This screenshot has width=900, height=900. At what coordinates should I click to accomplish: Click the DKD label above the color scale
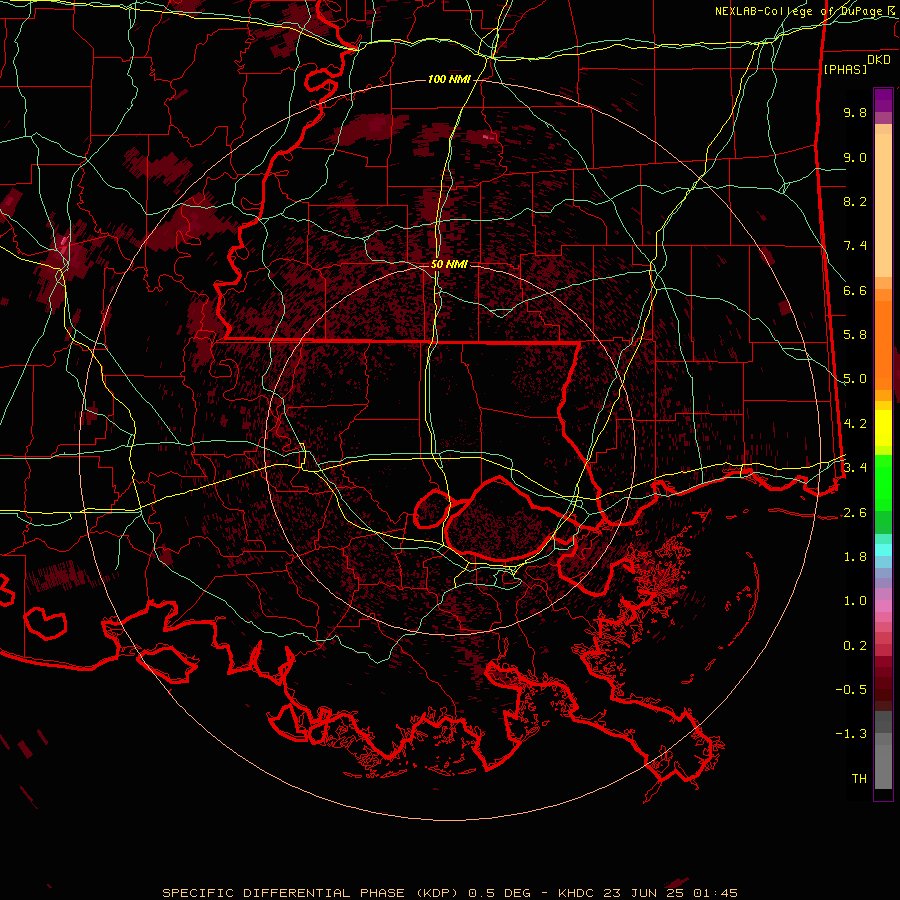[879, 60]
